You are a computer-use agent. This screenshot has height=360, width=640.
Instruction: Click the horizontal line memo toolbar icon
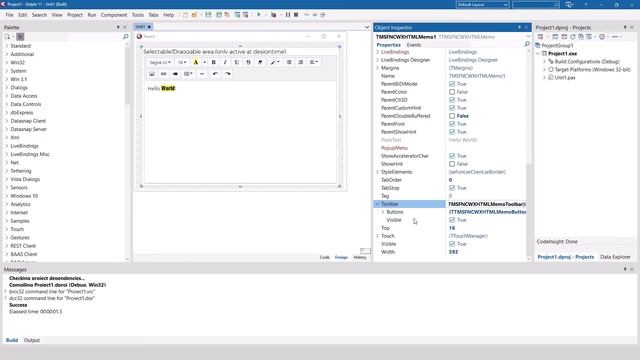202,74
